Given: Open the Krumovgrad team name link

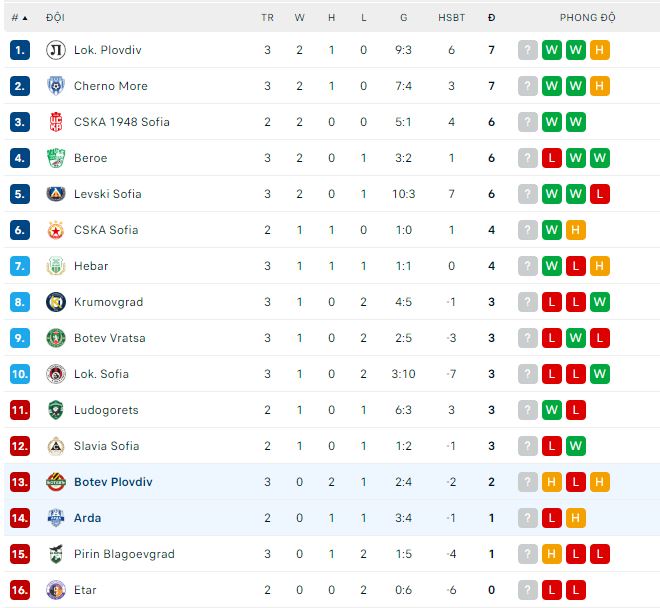Looking at the screenshot, I should coord(109,302).
